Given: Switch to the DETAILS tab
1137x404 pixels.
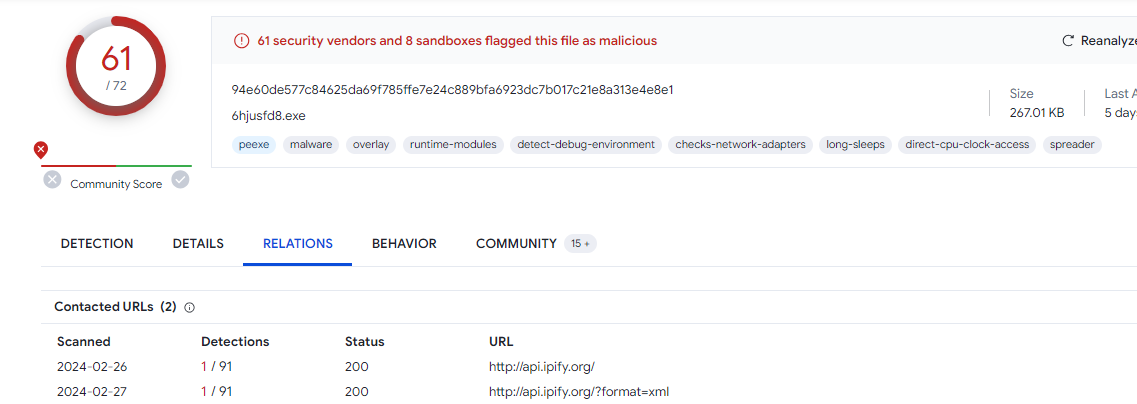Looking at the screenshot, I should (198, 244).
